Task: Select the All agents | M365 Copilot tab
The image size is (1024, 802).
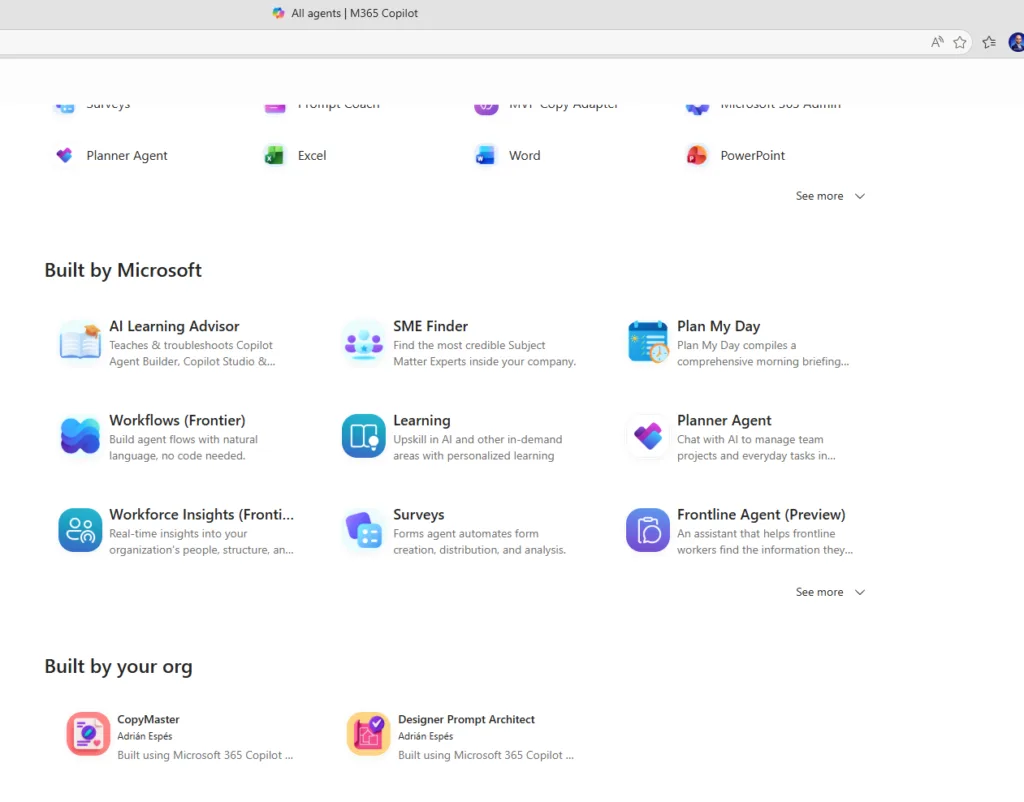Action: pyautogui.click(x=345, y=13)
